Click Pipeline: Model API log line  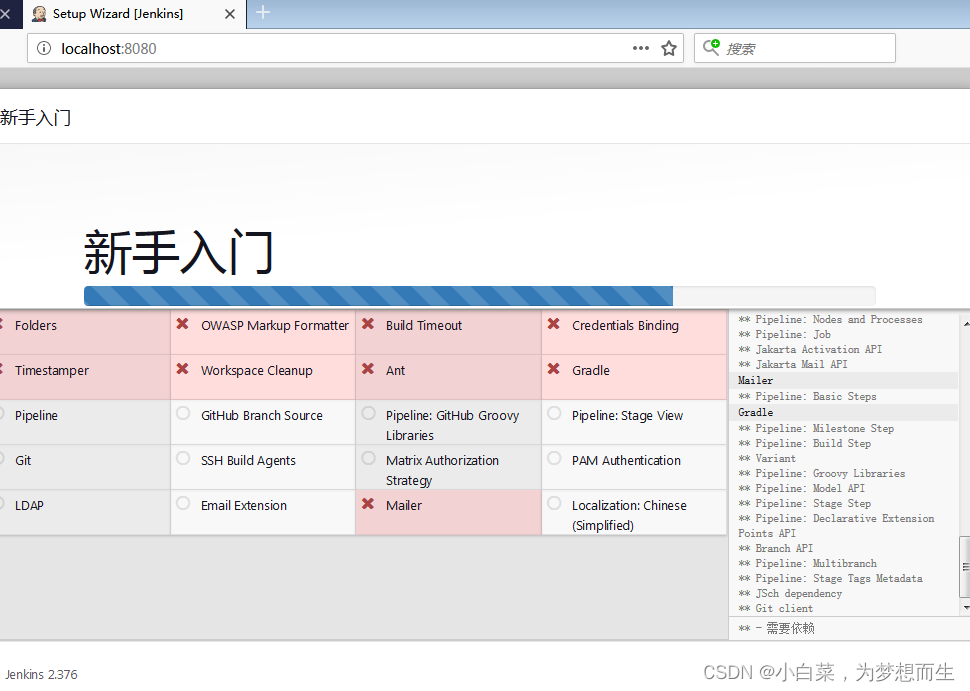coord(802,488)
